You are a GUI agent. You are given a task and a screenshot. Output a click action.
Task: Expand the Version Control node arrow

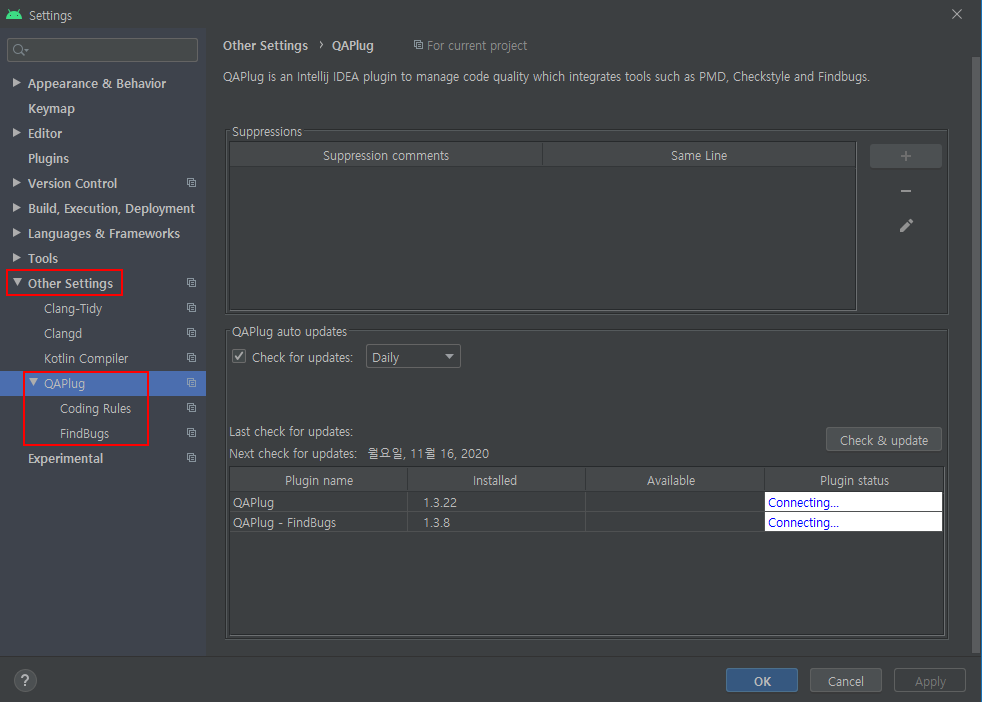tap(17, 183)
